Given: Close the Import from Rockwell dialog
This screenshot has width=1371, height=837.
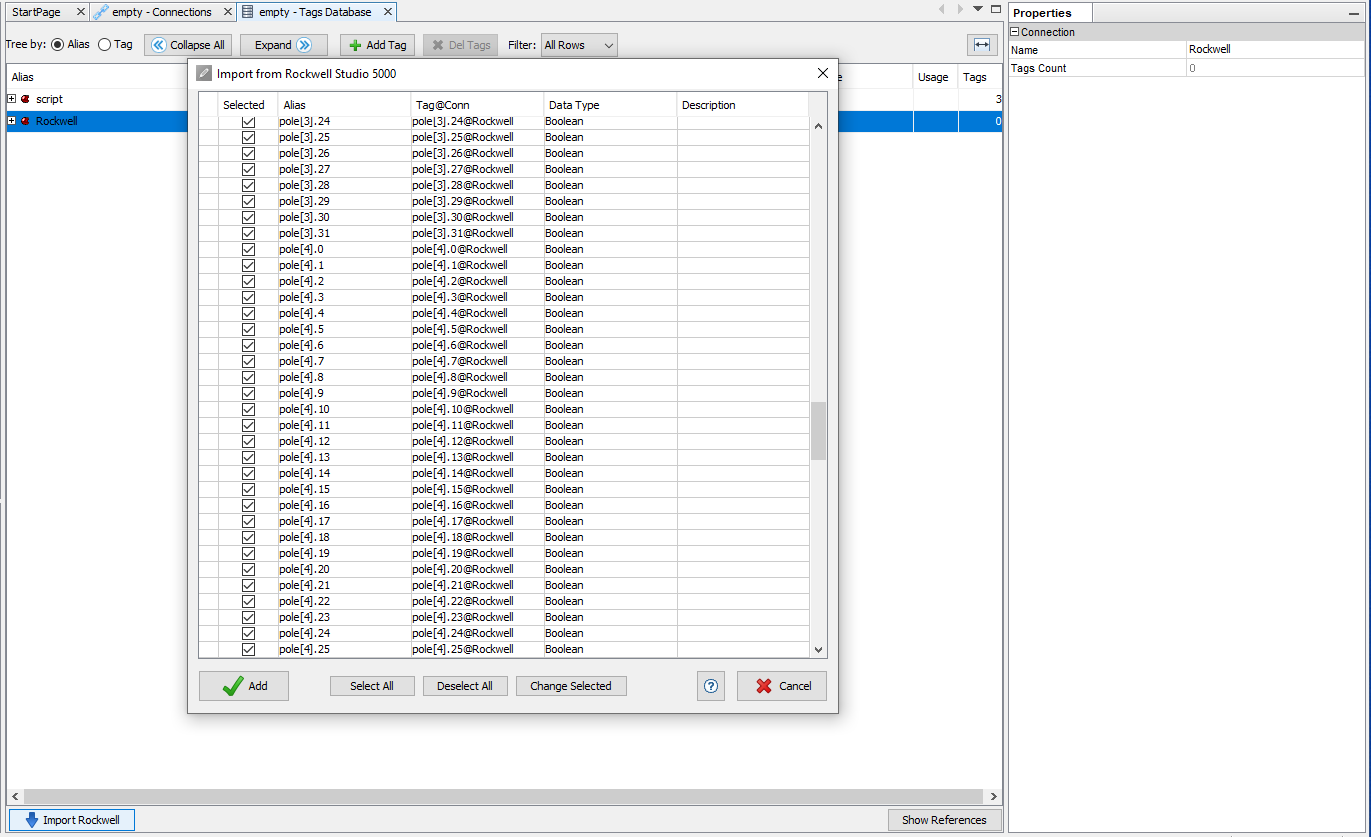Looking at the screenshot, I should click(x=823, y=73).
